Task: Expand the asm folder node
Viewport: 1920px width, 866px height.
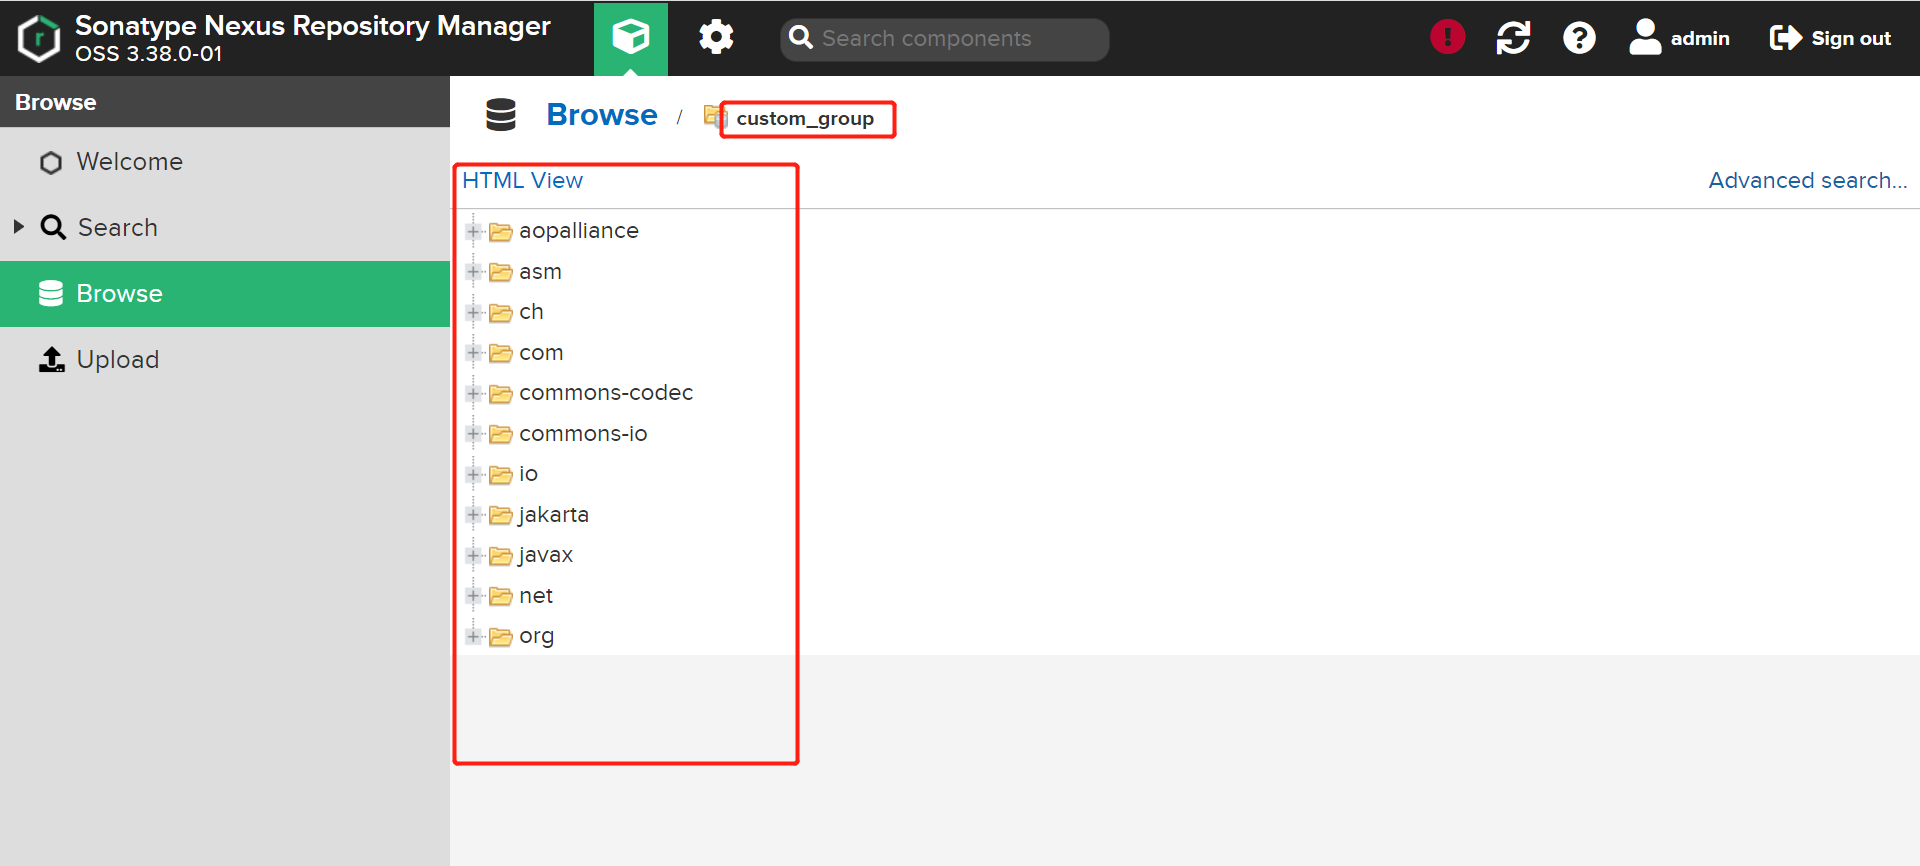Action: point(474,272)
